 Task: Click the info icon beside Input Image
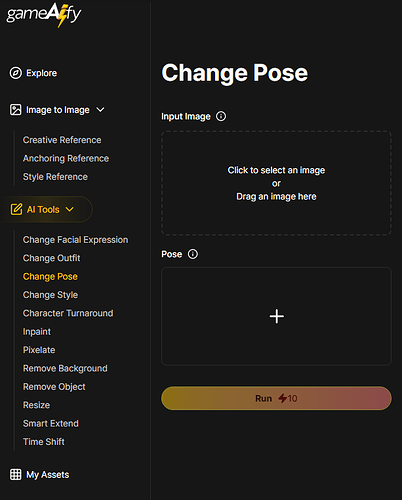221,116
